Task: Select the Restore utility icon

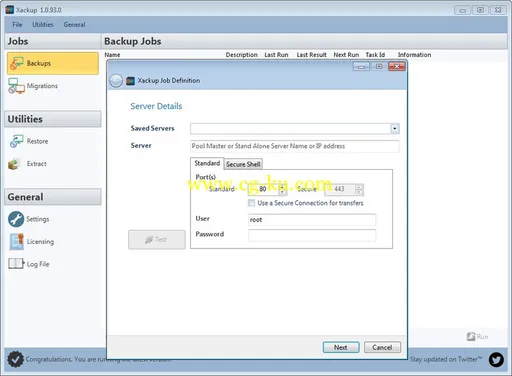Action: point(16,141)
